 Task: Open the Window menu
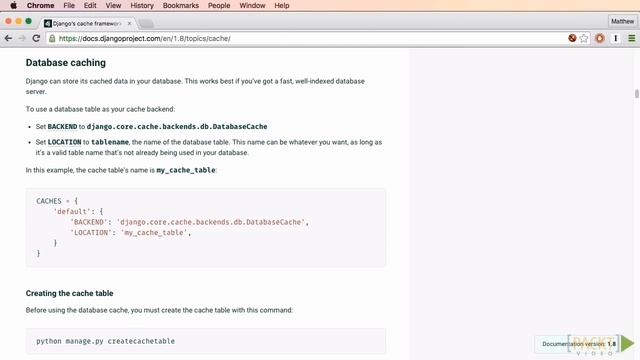click(252, 5)
